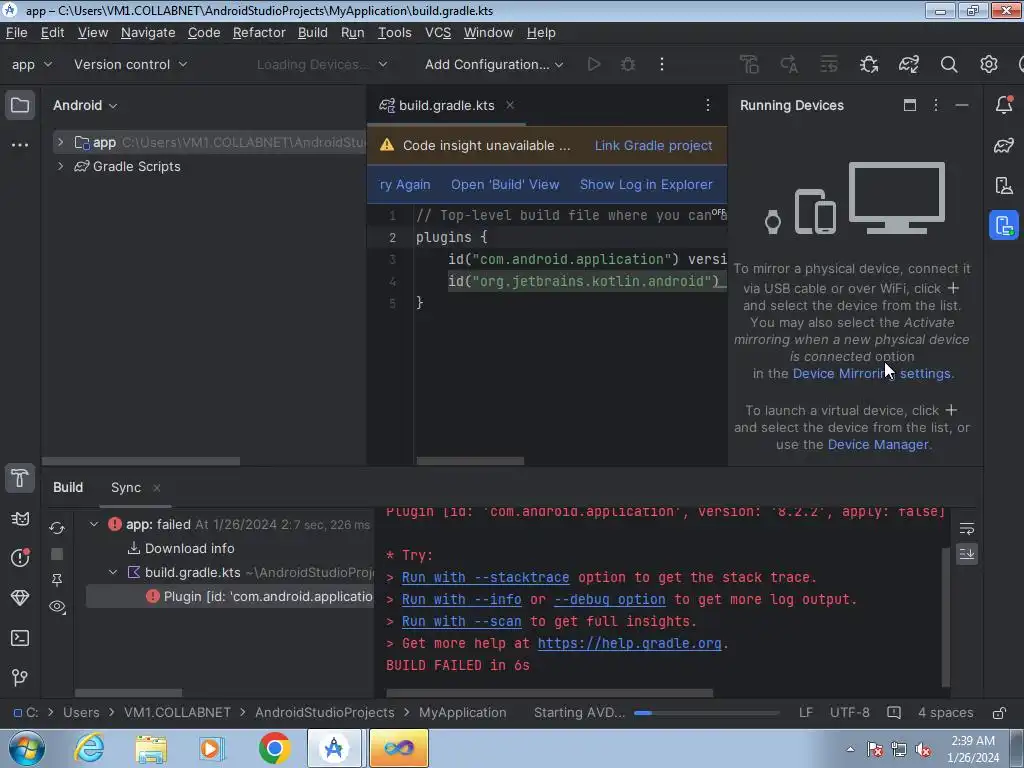Open the Terminal tool window
The width and height of the screenshot is (1024, 768).
(20, 638)
